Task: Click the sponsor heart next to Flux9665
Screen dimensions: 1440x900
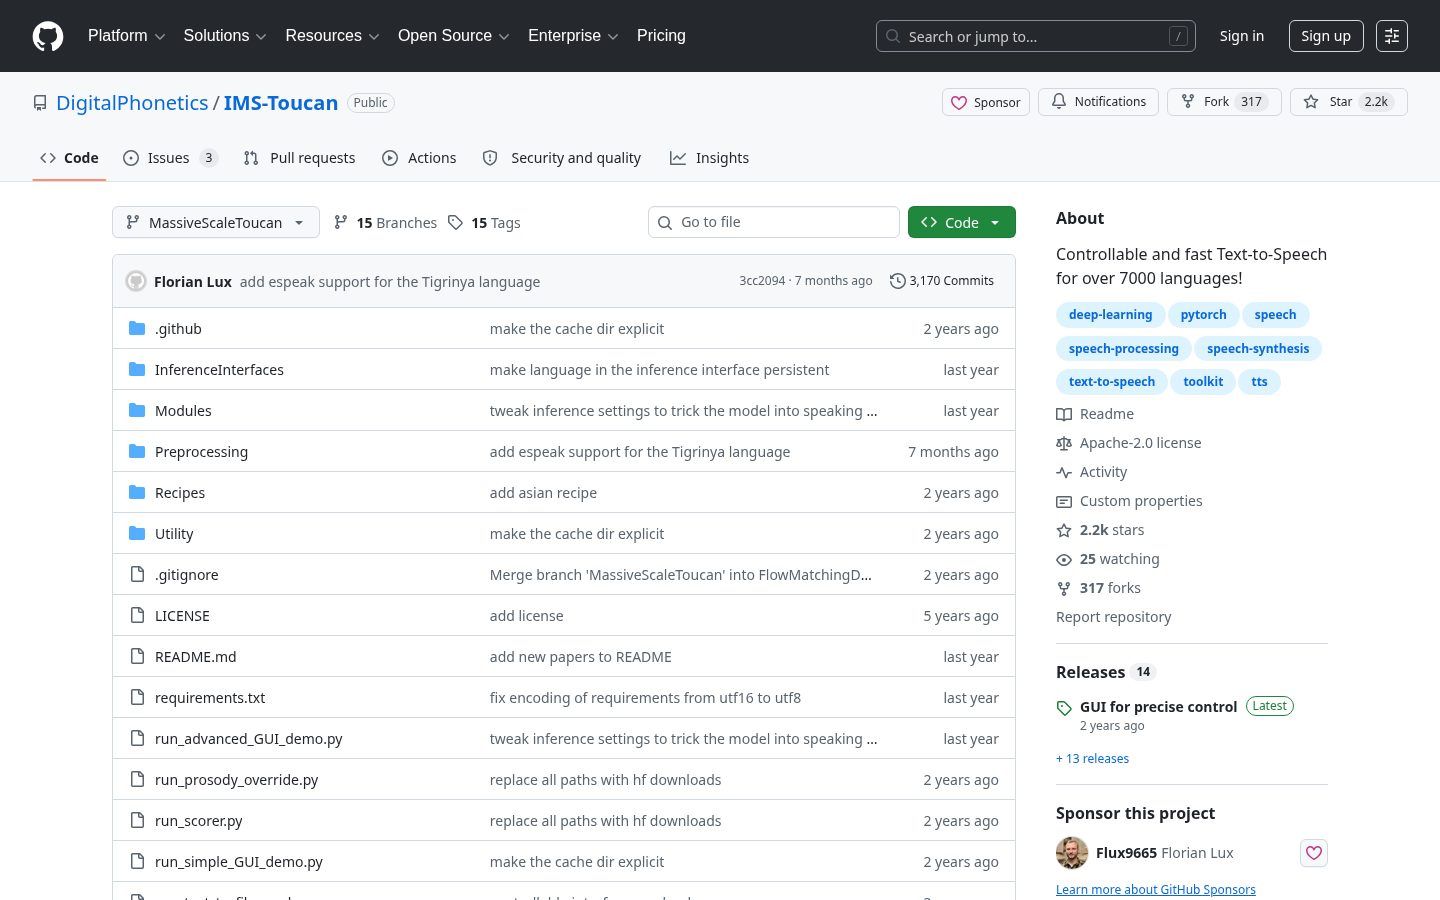Action: (x=1314, y=853)
